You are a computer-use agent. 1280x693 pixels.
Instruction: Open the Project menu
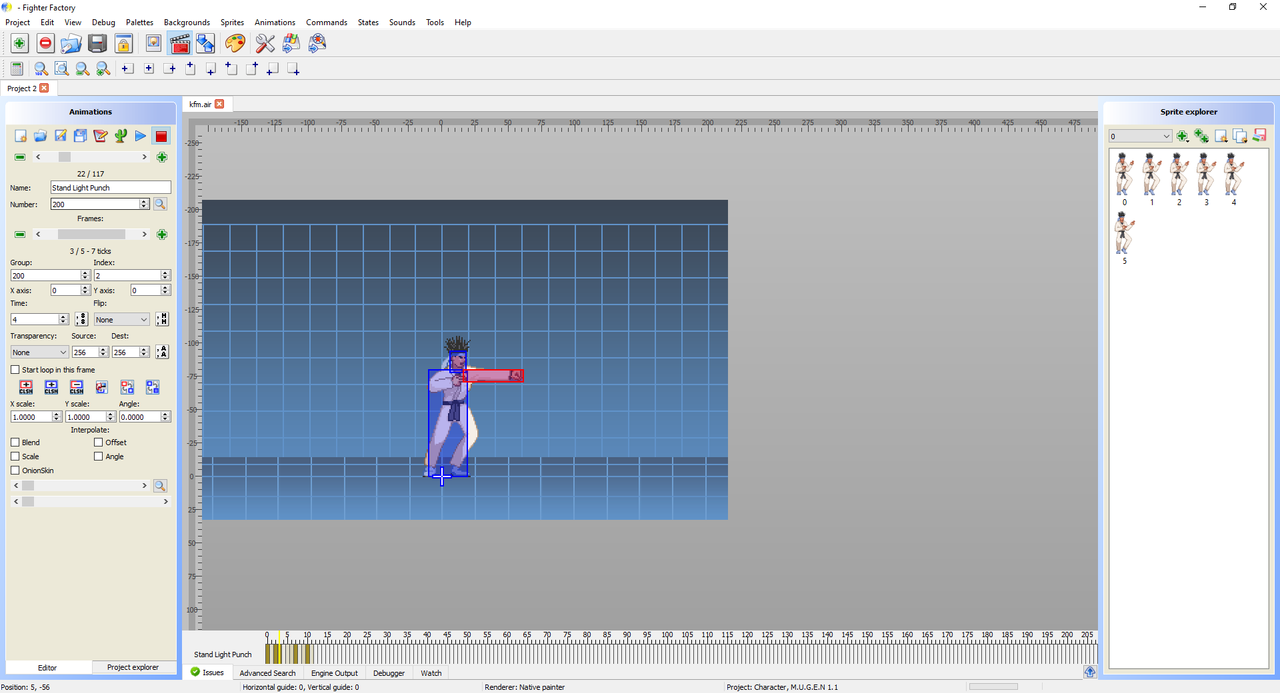click(x=18, y=22)
